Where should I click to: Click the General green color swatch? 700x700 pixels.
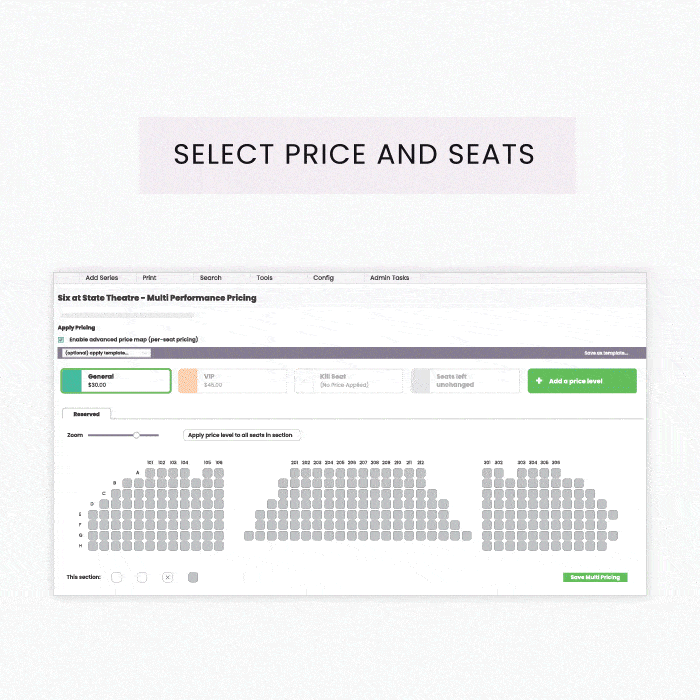[x=71, y=381]
